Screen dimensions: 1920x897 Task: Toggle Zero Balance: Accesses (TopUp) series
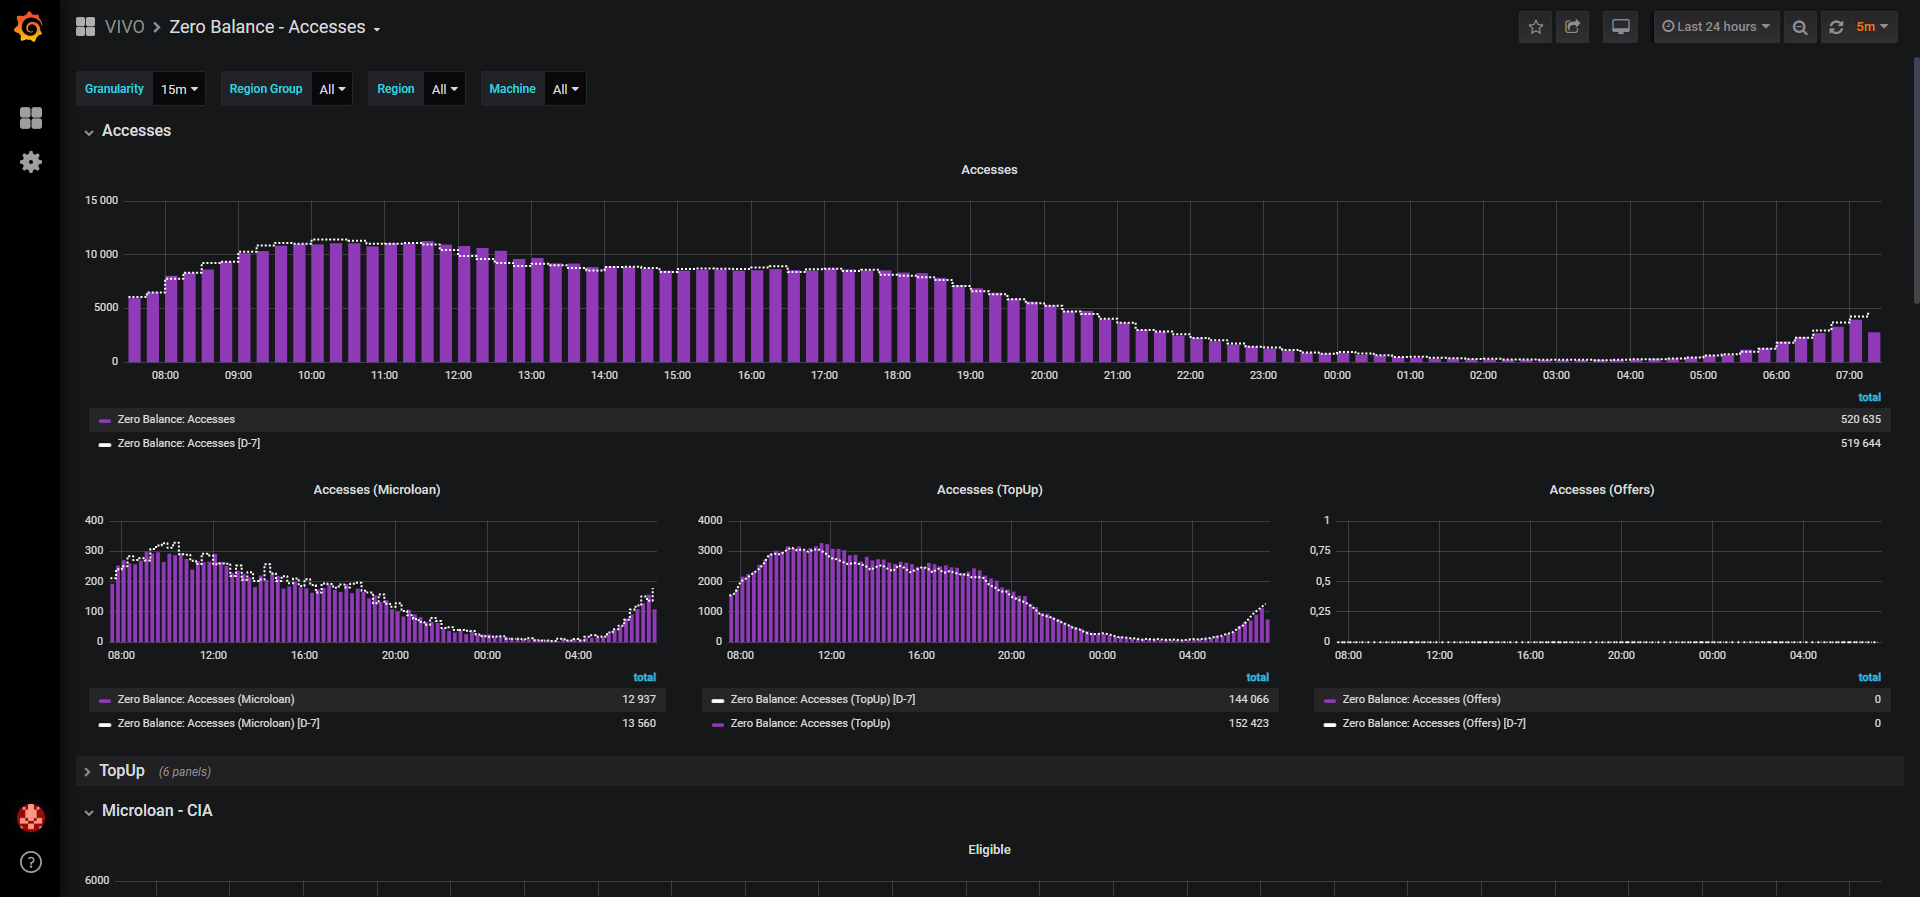tap(809, 723)
